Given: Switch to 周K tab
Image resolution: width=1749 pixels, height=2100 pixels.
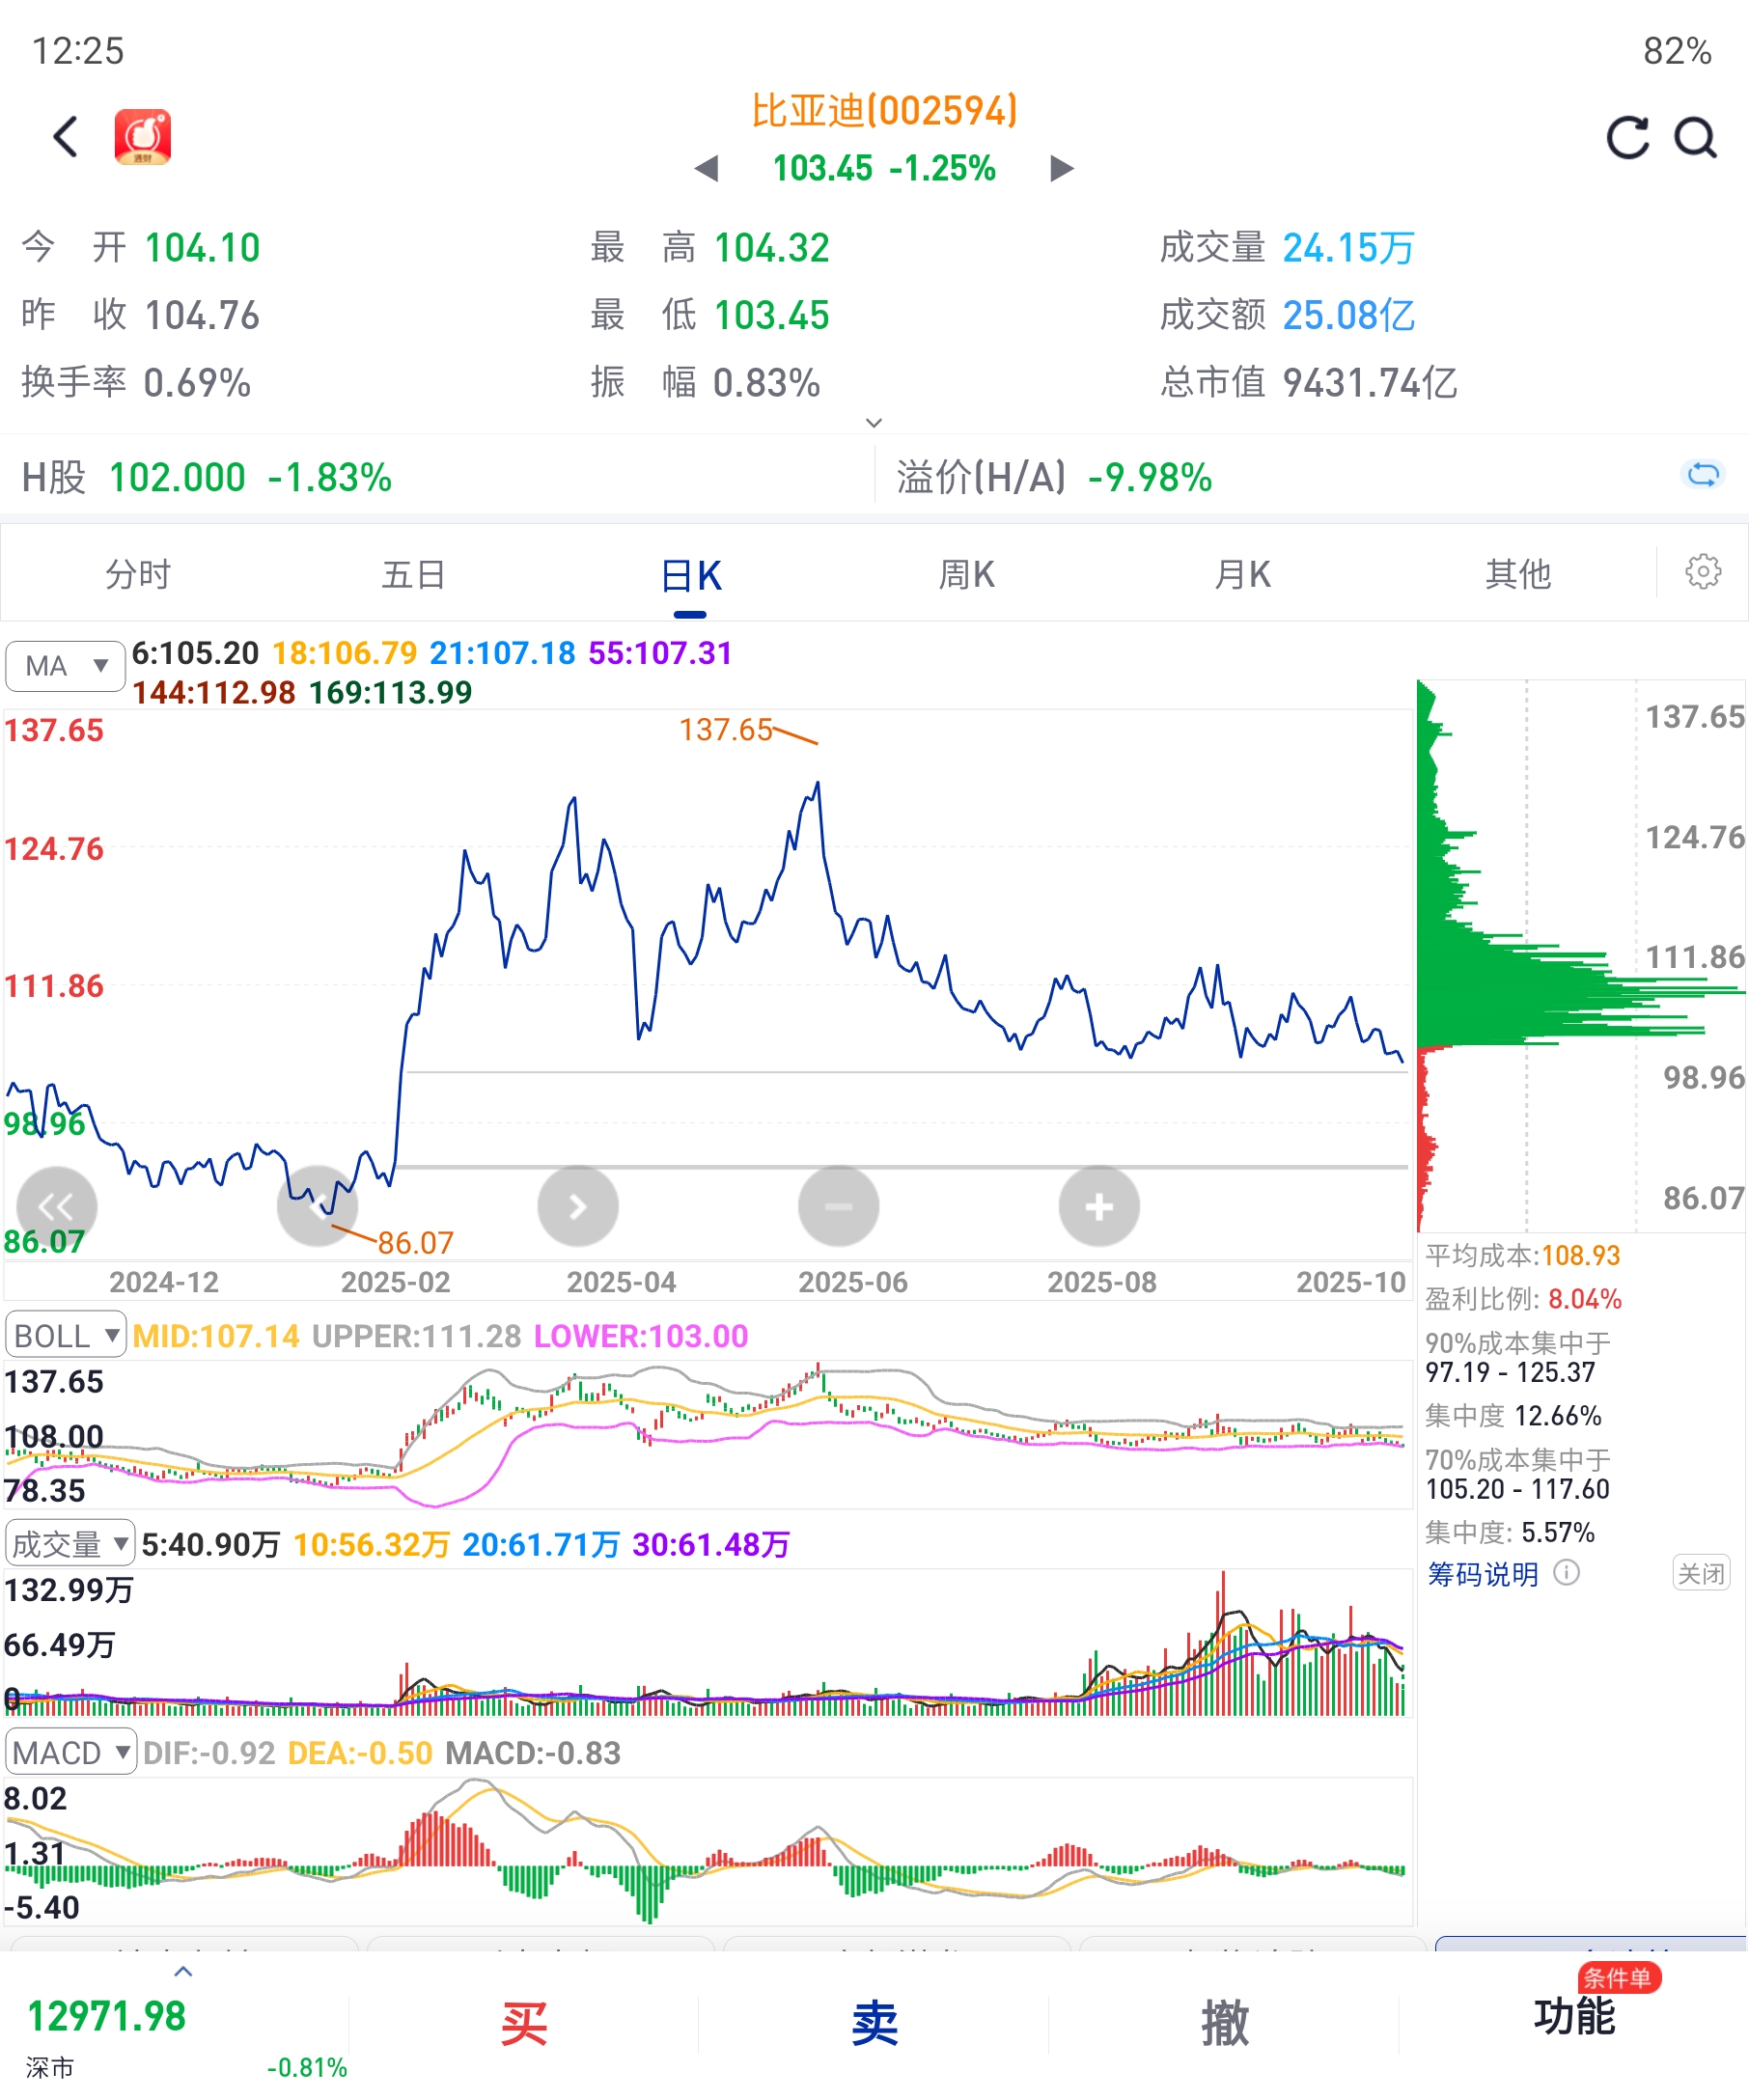Looking at the screenshot, I should tap(967, 574).
